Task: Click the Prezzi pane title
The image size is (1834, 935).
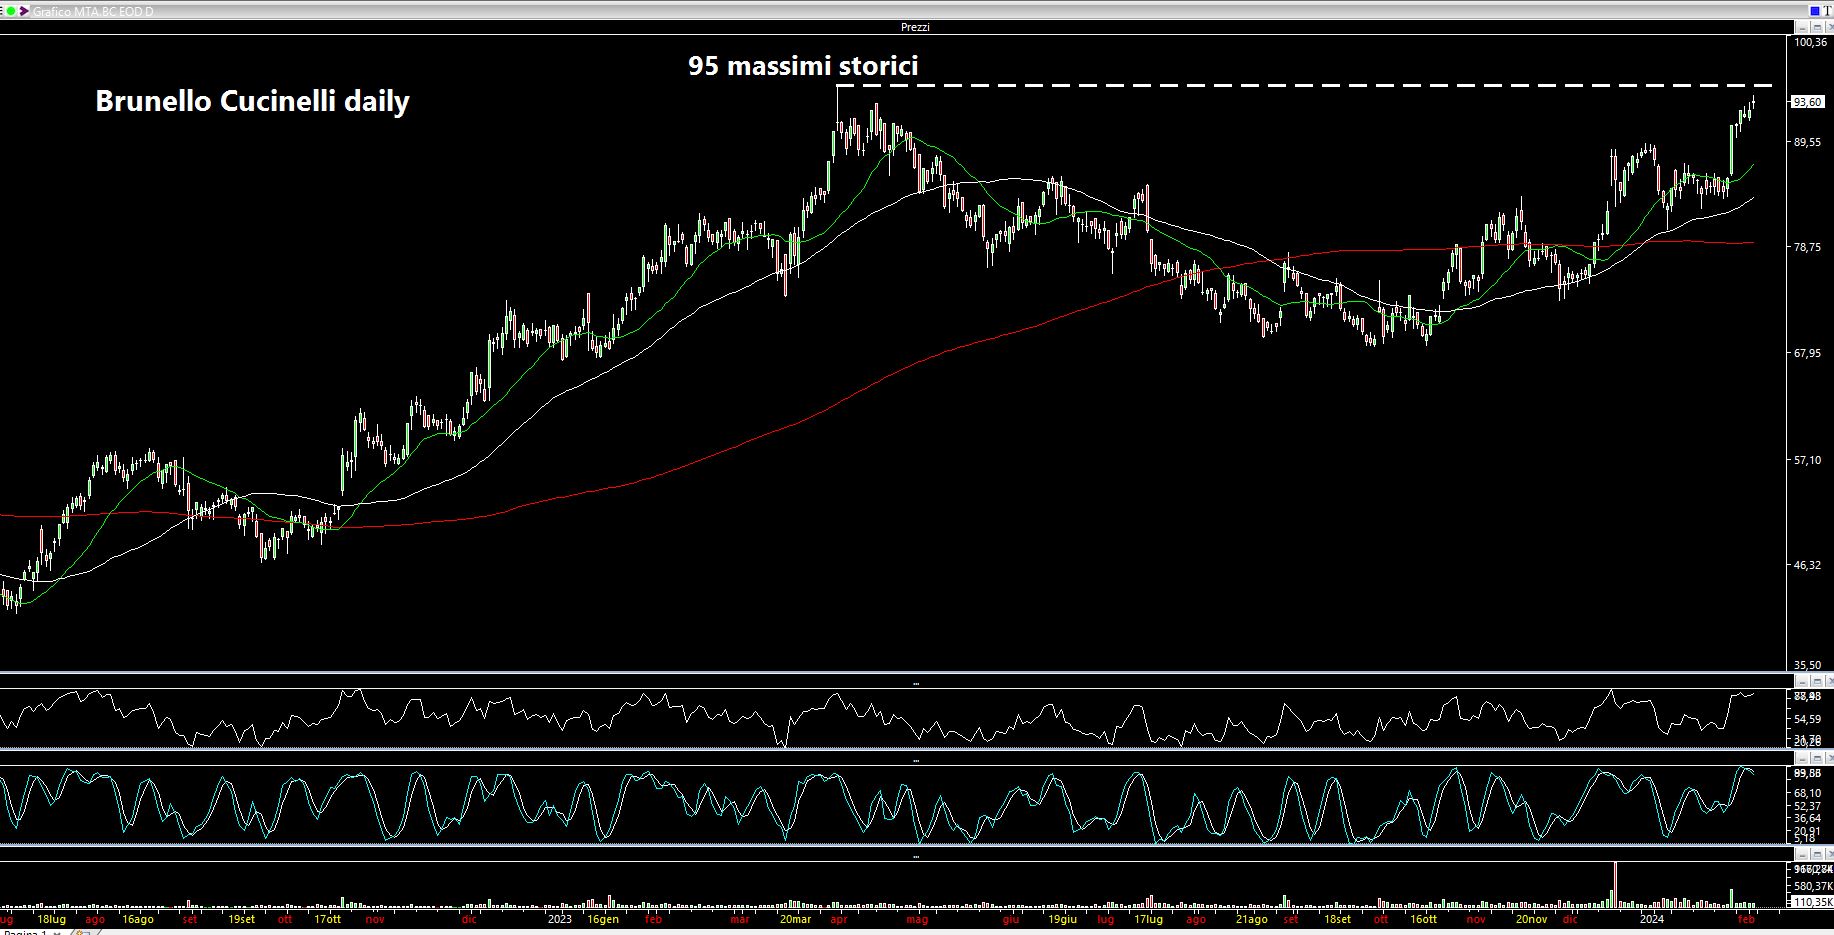Action: [x=915, y=27]
